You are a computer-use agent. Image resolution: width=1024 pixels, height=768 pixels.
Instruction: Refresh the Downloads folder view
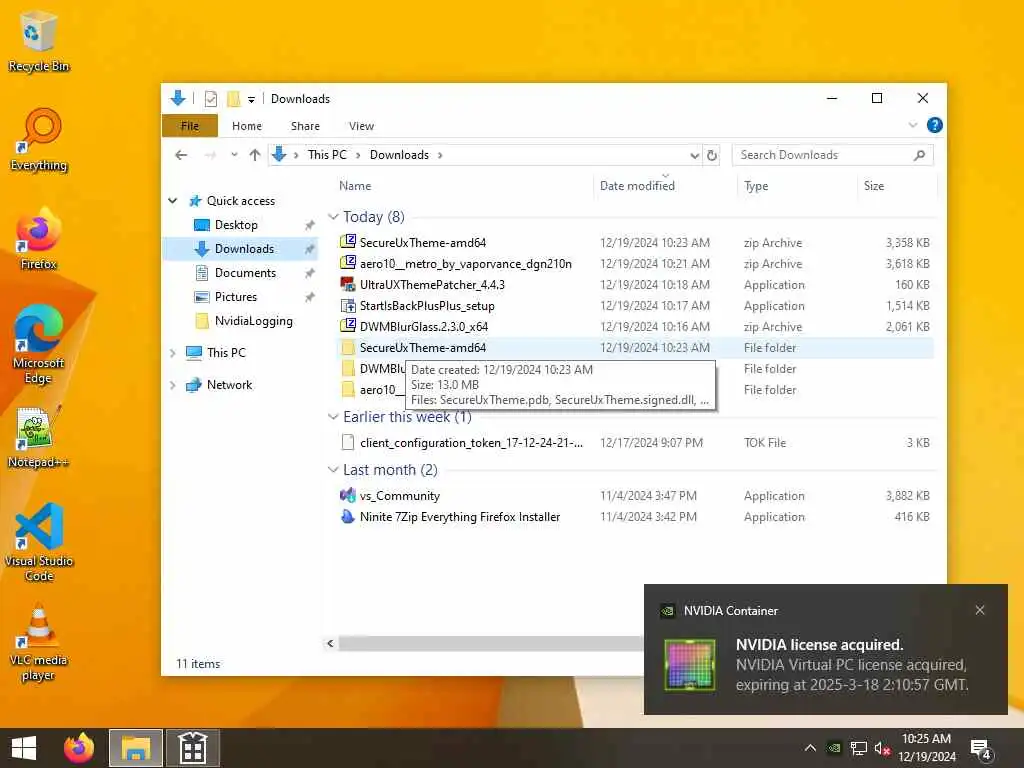click(712, 155)
